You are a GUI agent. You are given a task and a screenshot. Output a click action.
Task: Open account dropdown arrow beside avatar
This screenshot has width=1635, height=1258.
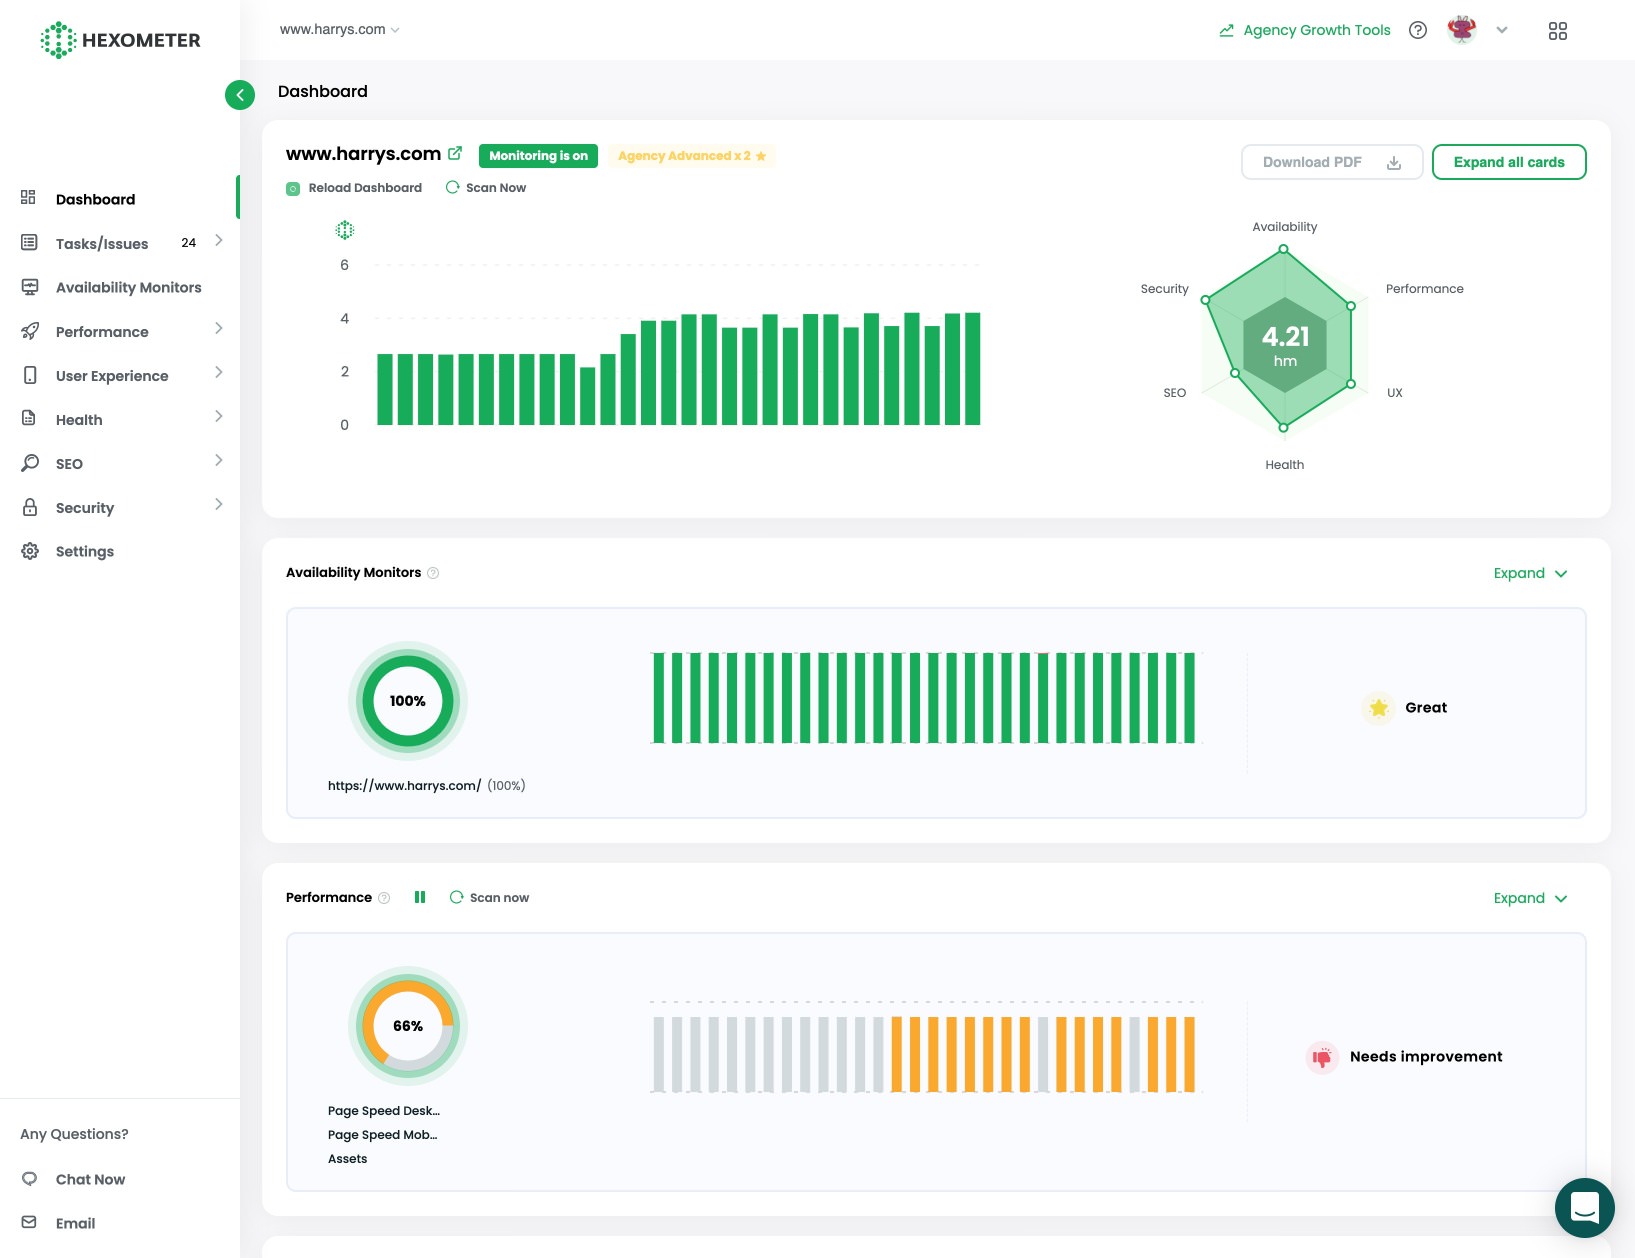pos(1501,30)
